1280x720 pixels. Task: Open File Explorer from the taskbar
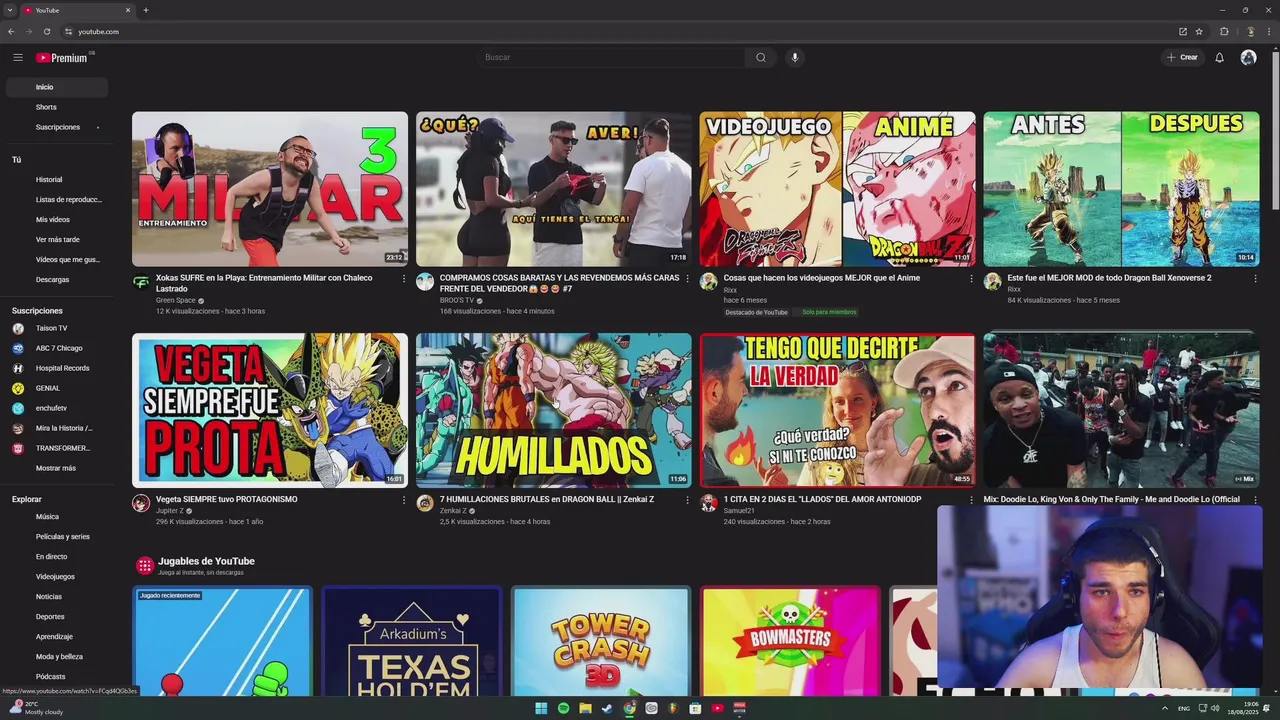(585, 708)
